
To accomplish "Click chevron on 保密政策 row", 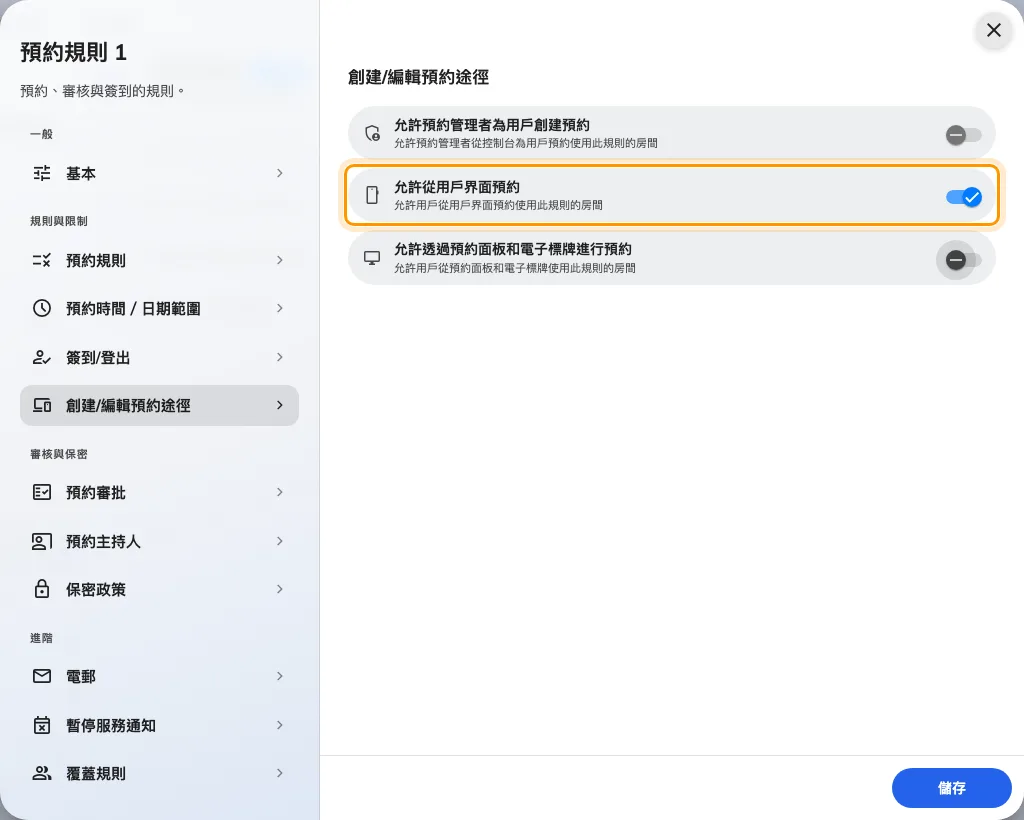I will tap(280, 589).
